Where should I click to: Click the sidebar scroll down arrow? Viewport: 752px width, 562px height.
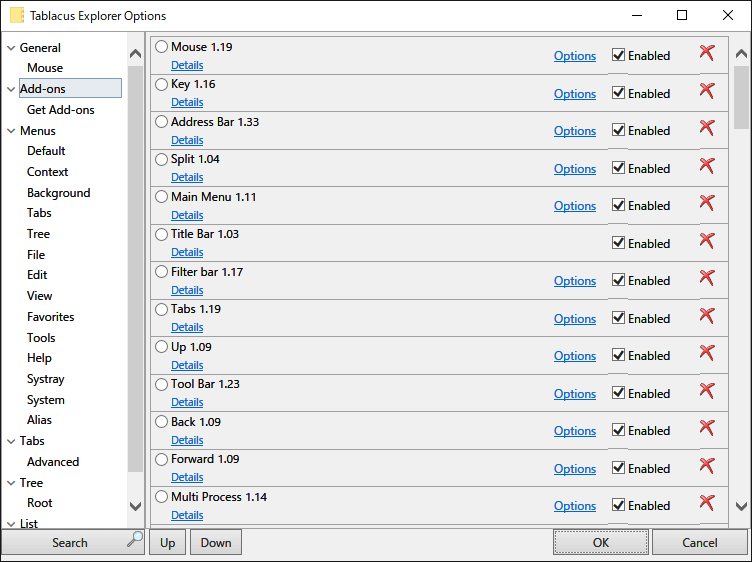(x=136, y=506)
